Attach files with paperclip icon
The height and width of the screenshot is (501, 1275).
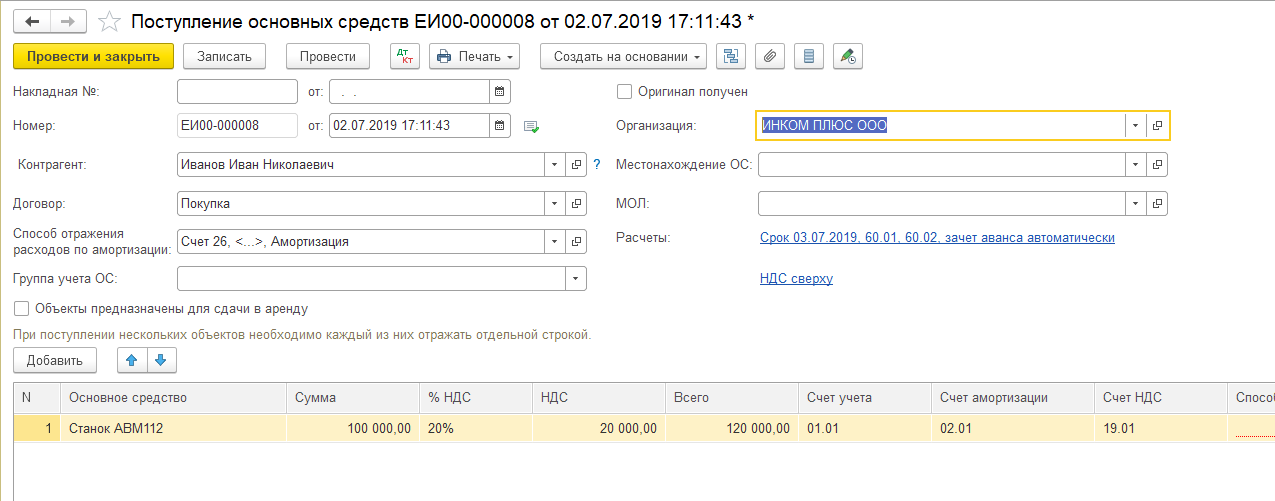(770, 56)
